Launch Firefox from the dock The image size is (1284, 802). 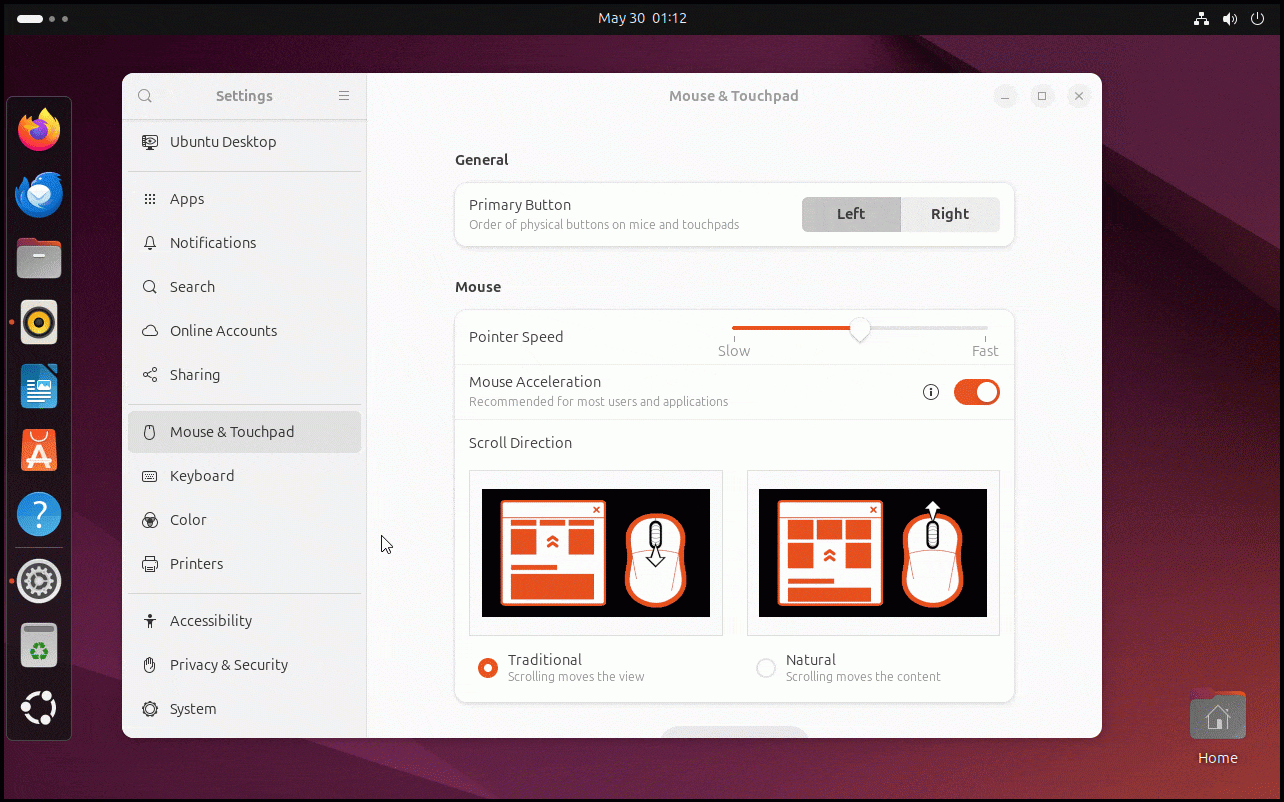(x=39, y=129)
